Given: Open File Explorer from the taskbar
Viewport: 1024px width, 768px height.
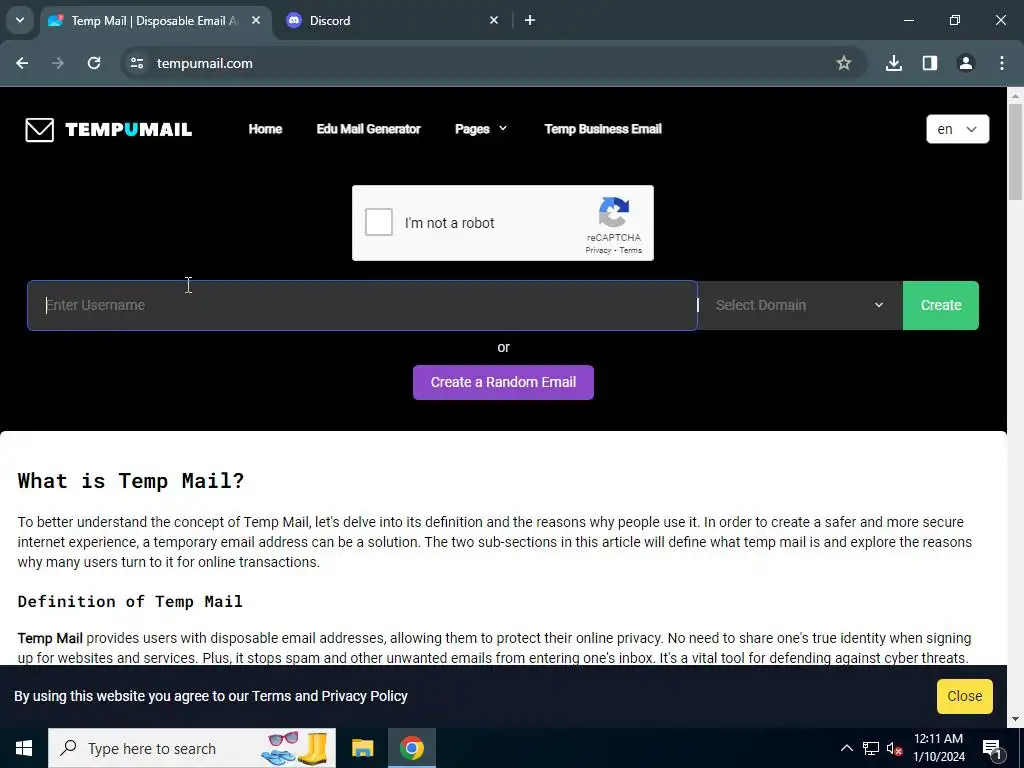Looking at the screenshot, I should pyautogui.click(x=362, y=748).
